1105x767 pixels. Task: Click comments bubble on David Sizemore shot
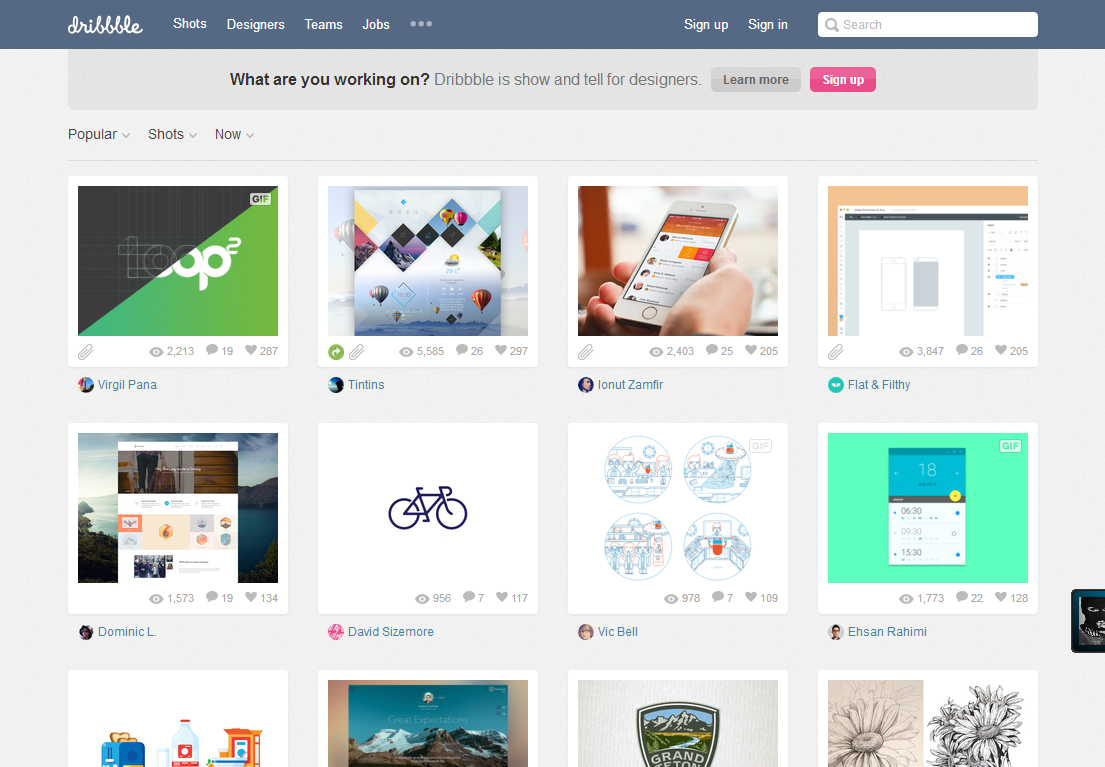point(469,596)
